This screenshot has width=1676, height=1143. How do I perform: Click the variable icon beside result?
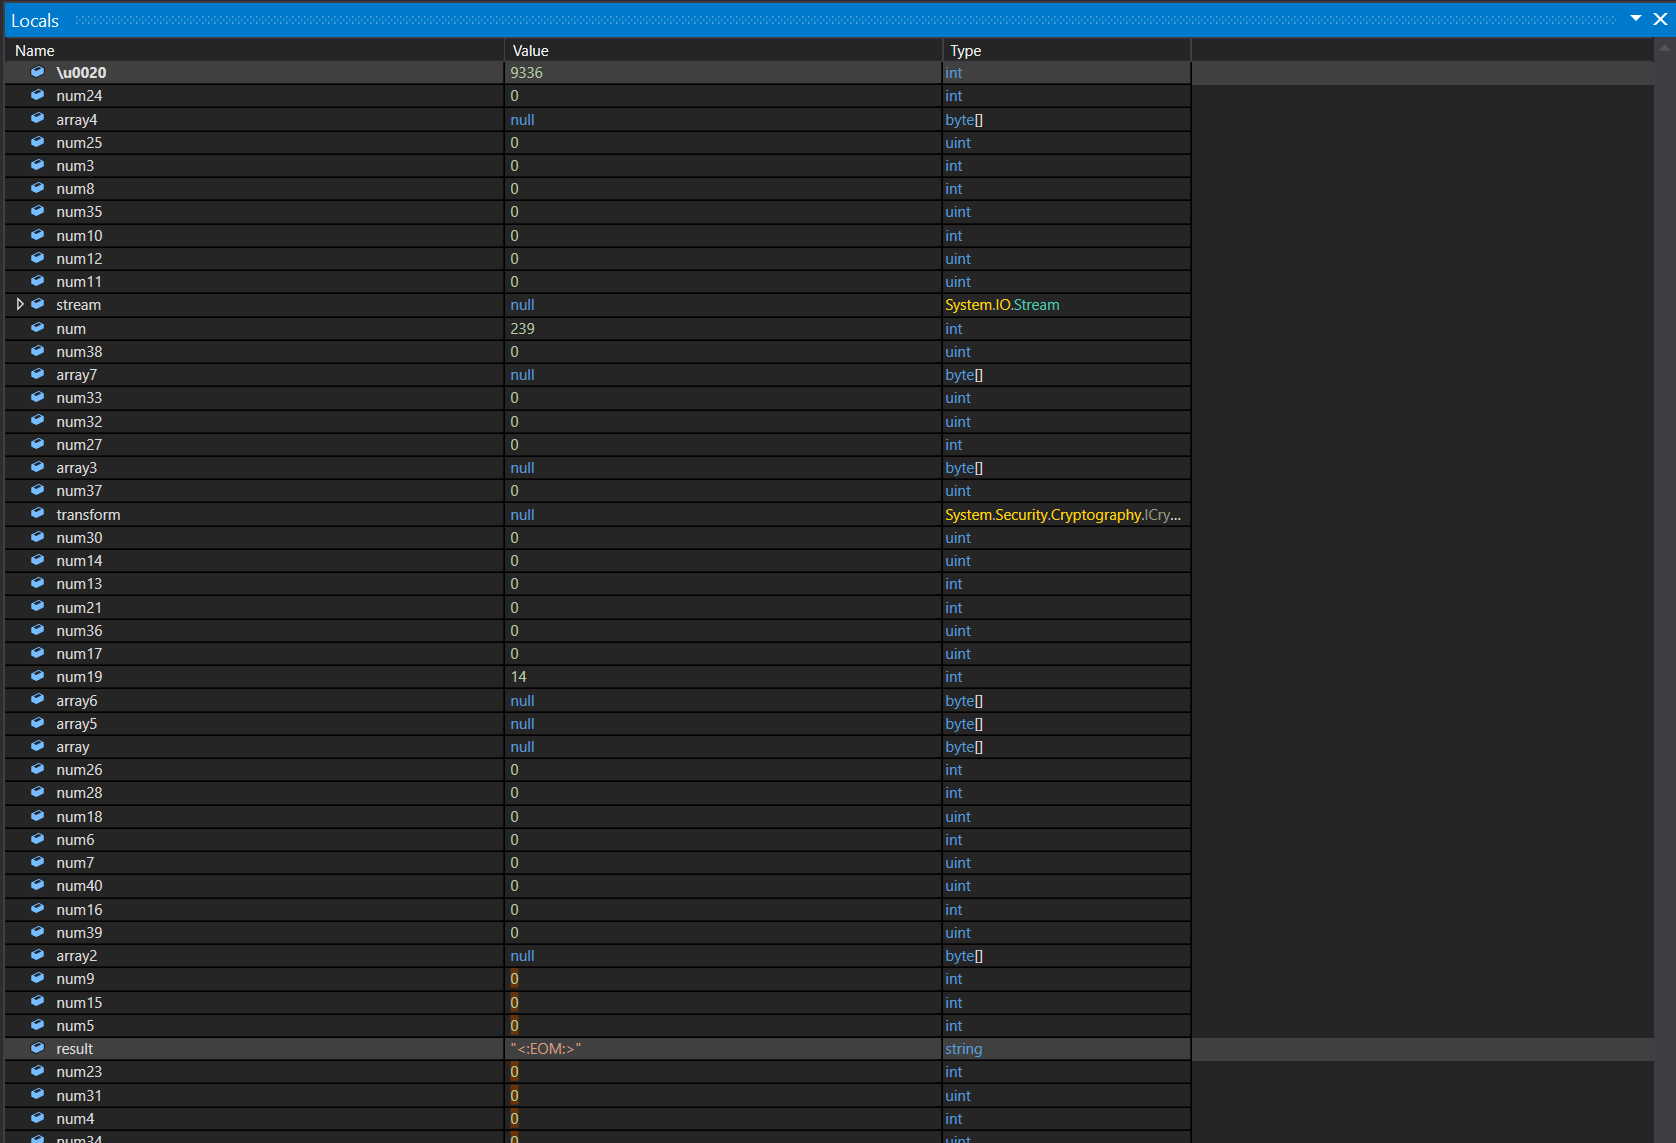37,1048
